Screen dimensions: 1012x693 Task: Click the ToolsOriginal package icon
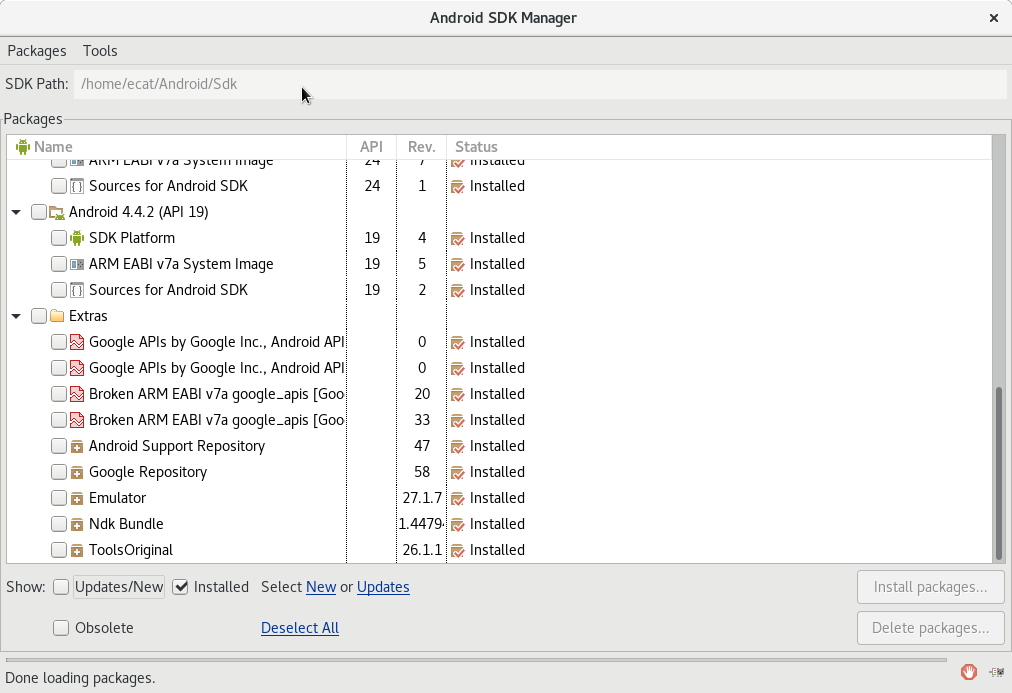77,550
